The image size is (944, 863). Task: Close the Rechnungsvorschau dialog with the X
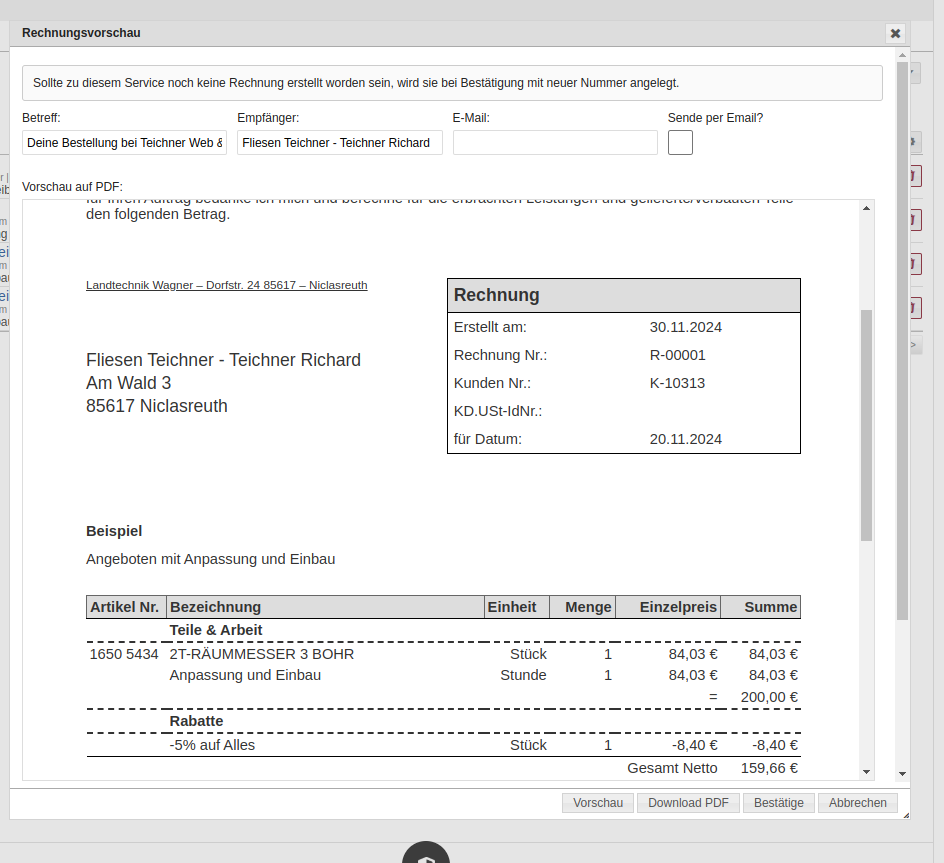tap(895, 33)
